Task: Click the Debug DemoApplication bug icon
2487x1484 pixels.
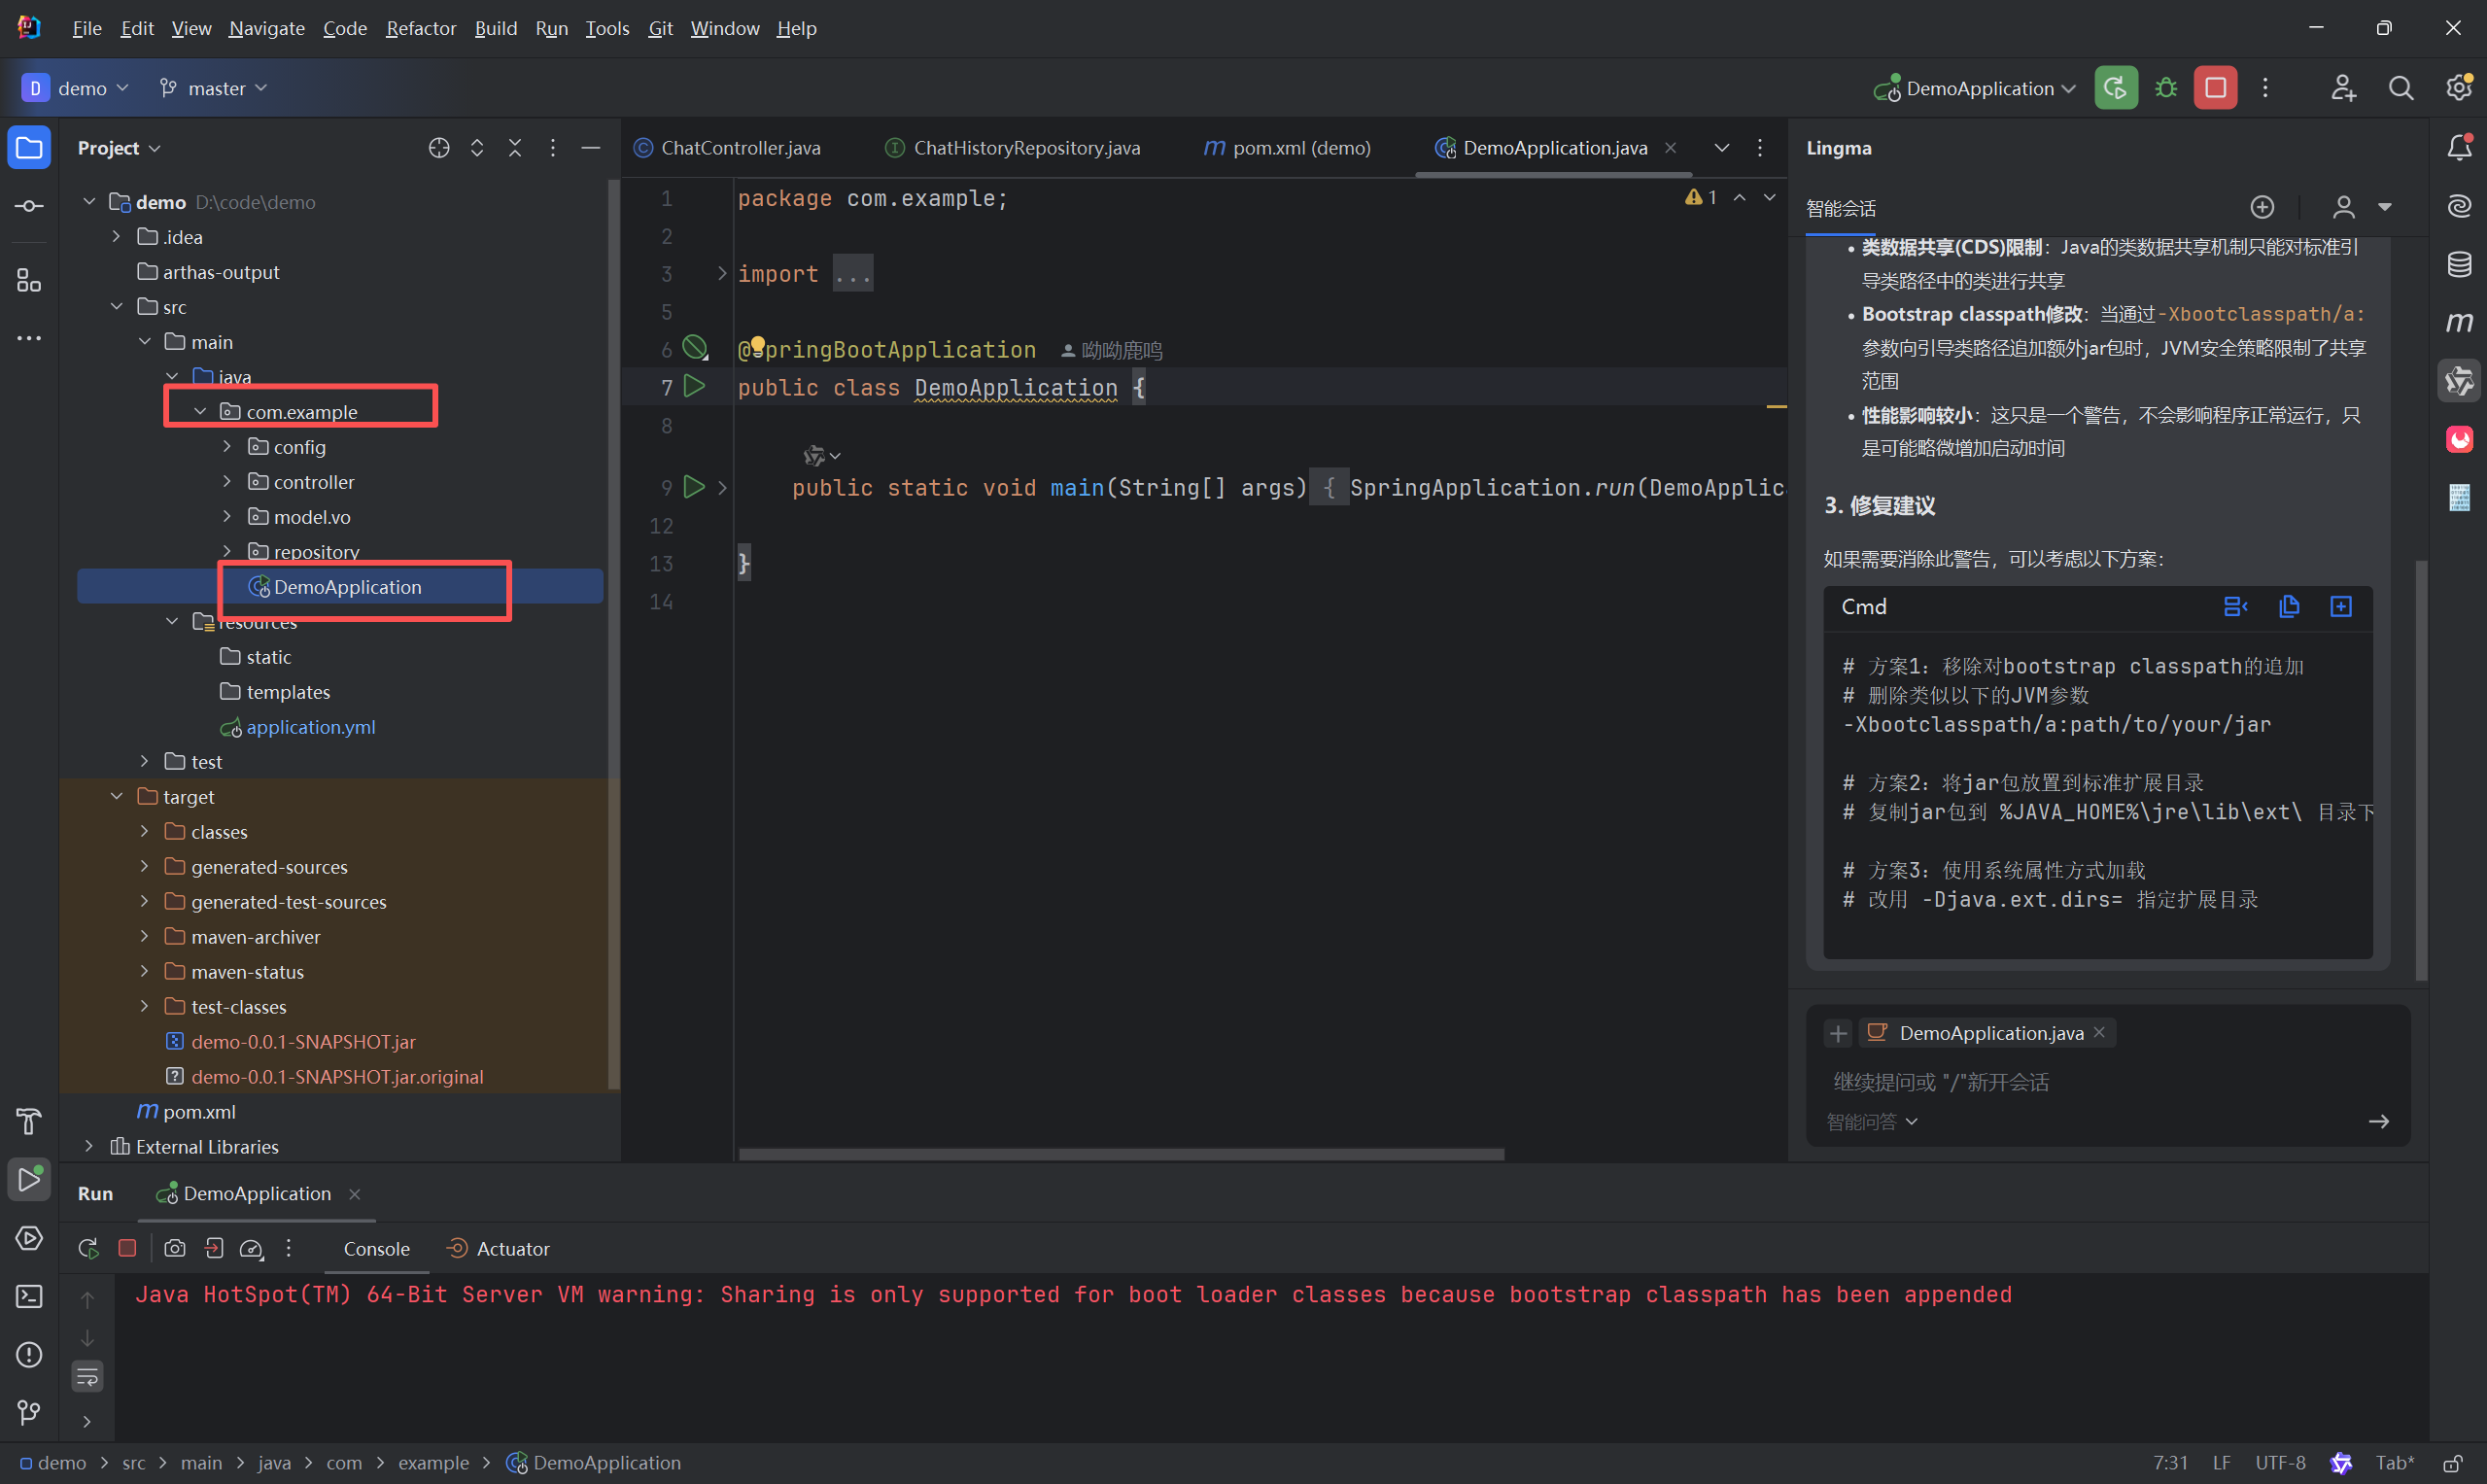Action: 2166,88
